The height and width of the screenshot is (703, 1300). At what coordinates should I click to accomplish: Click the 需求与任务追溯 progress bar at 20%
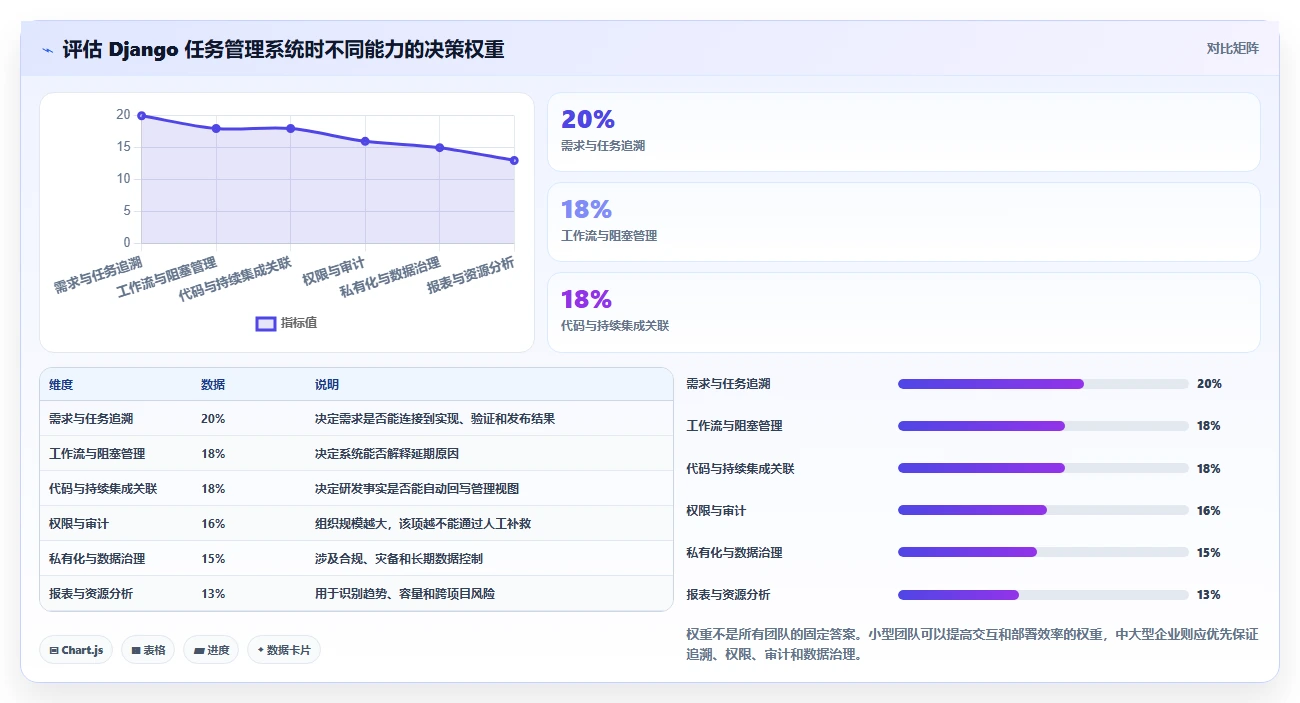[1043, 384]
